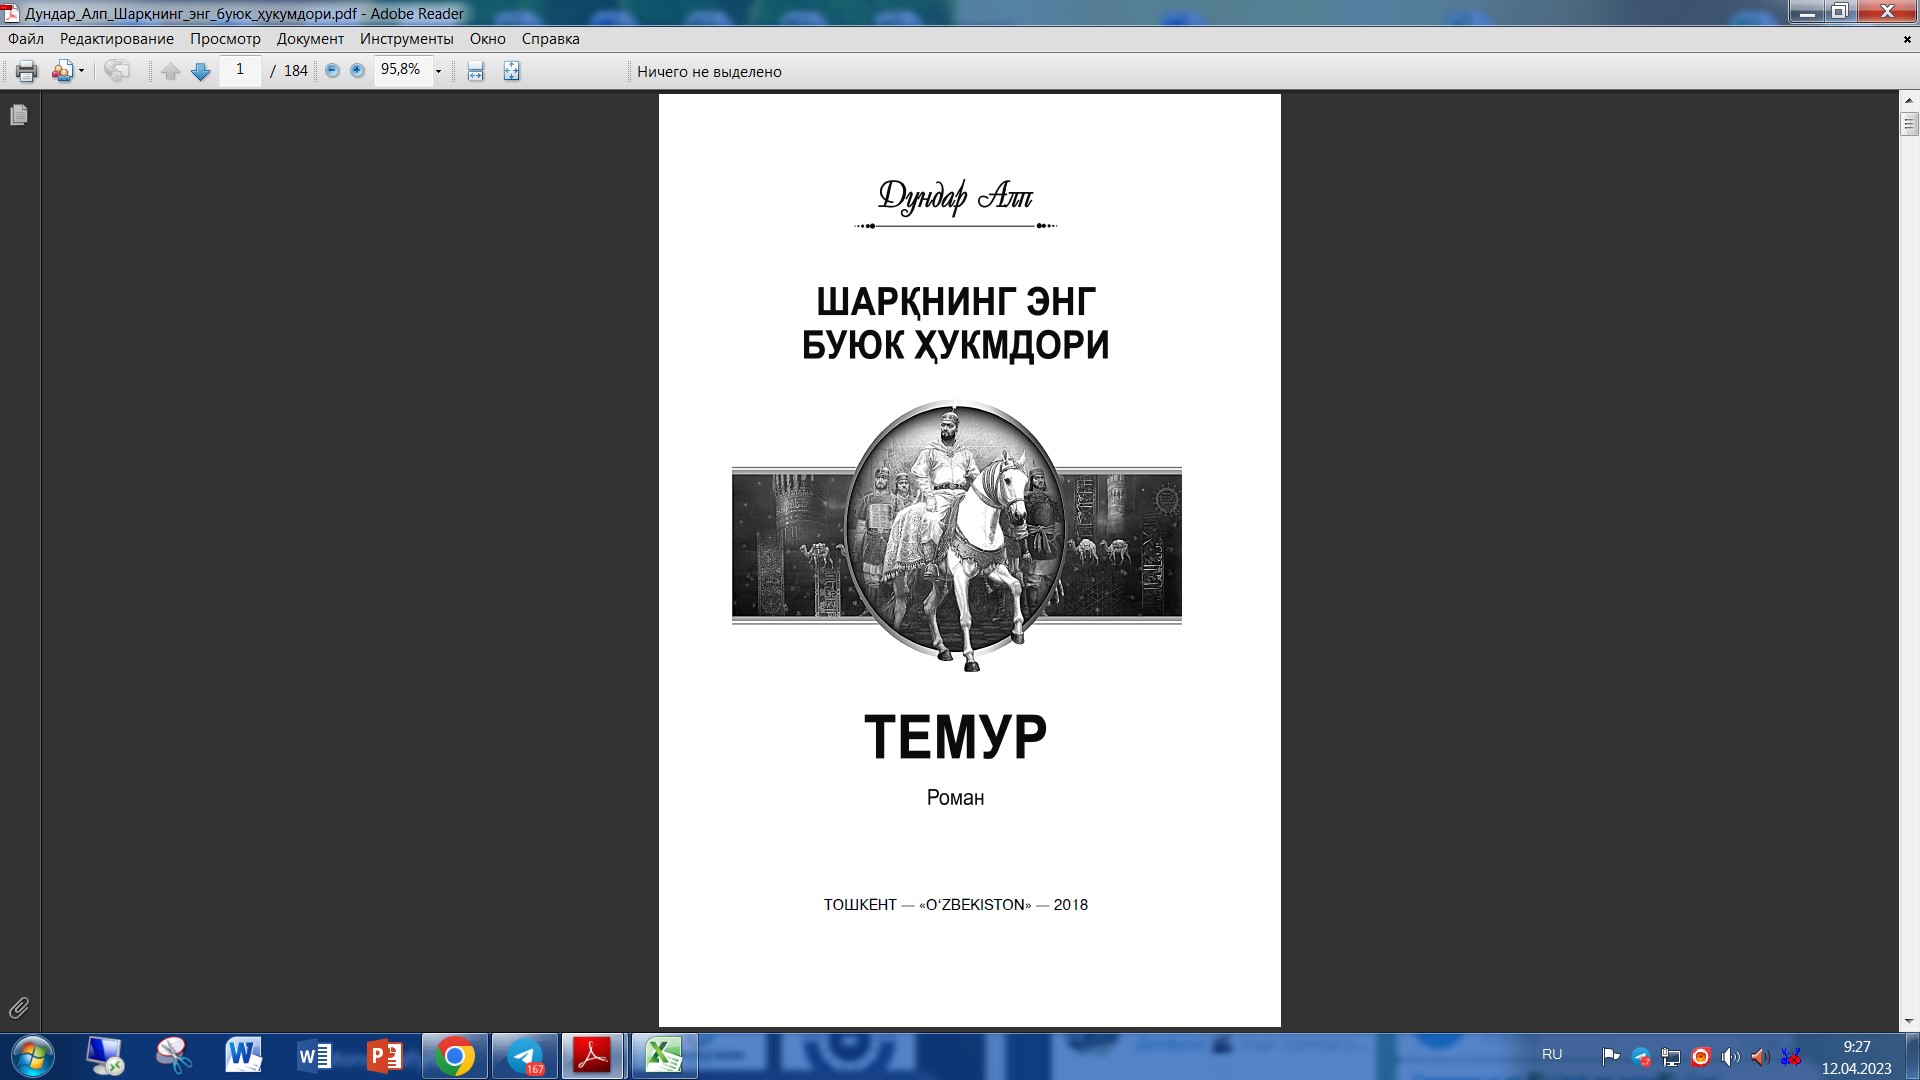Minimize the Adobe Reader window
This screenshot has width=1920, height=1080.
coord(1807,12)
